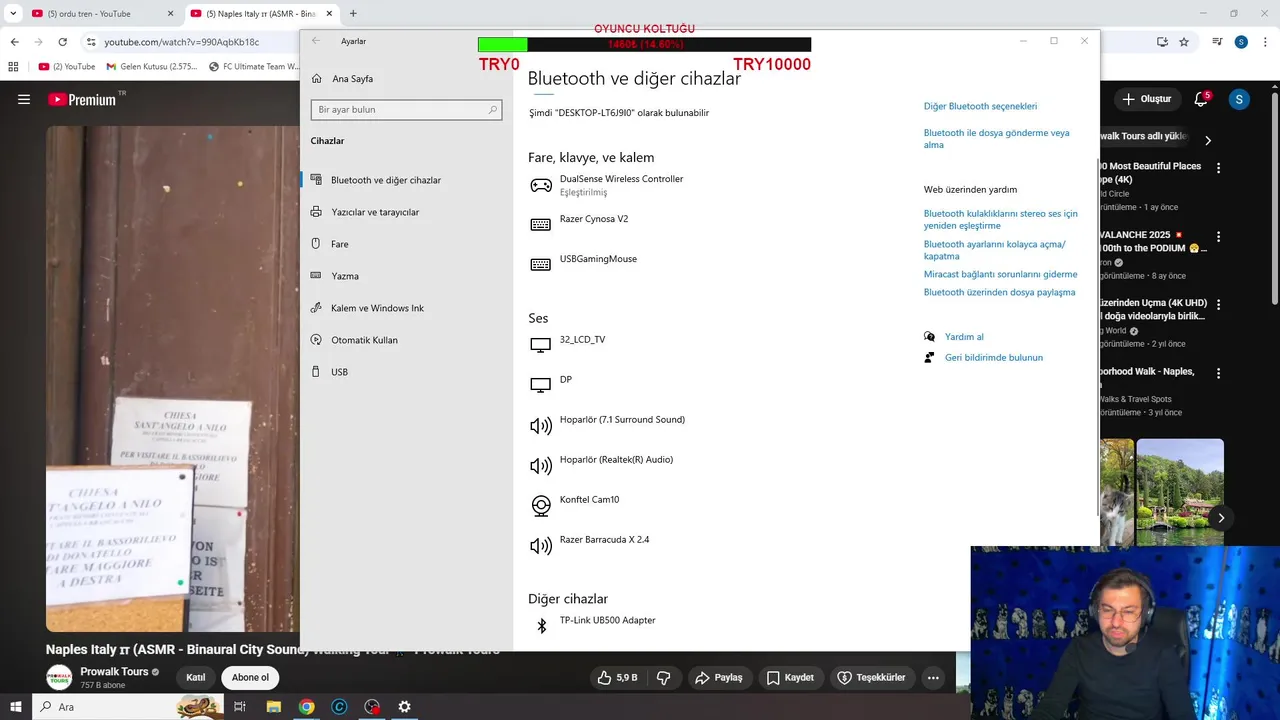Open Chrome tab search dropdown
The height and width of the screenshot is (720, 1280).
click(13, 14)
